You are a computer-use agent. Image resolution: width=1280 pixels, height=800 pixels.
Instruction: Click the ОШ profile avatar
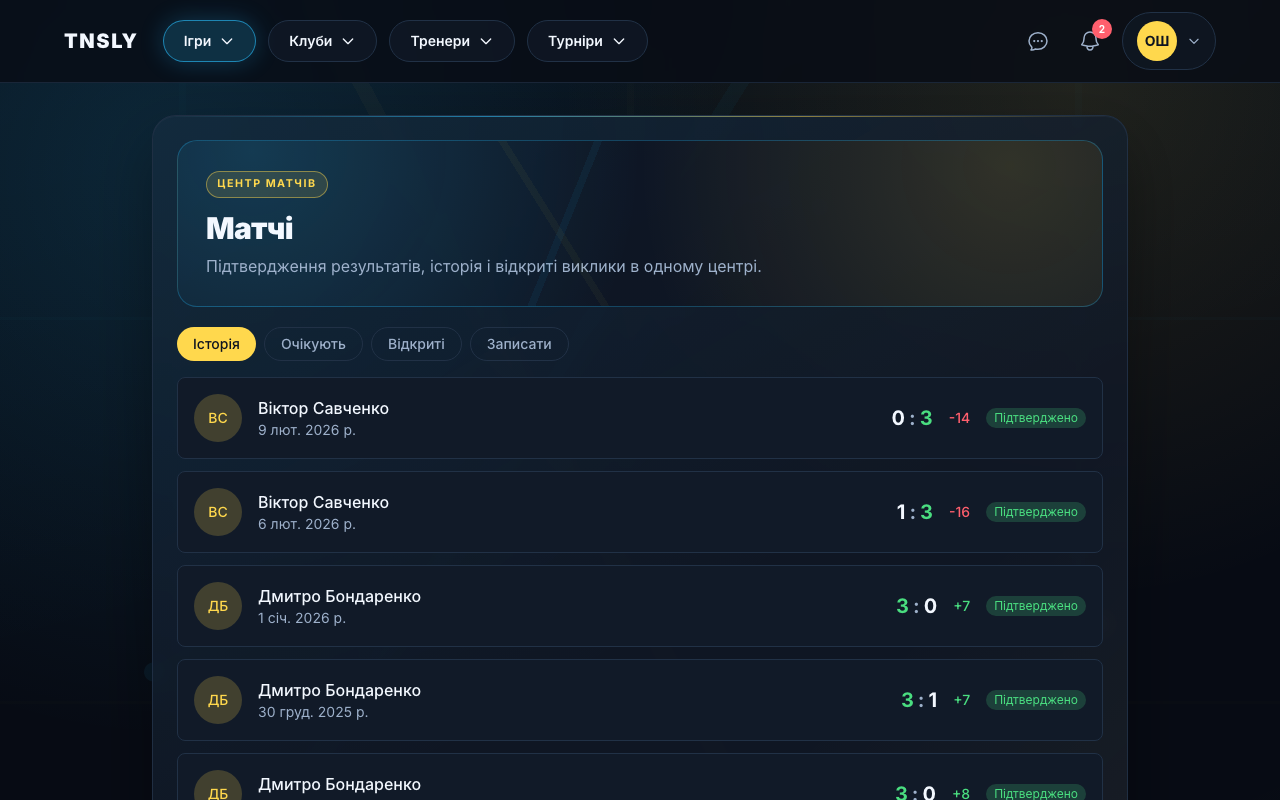click(1157, 41)
